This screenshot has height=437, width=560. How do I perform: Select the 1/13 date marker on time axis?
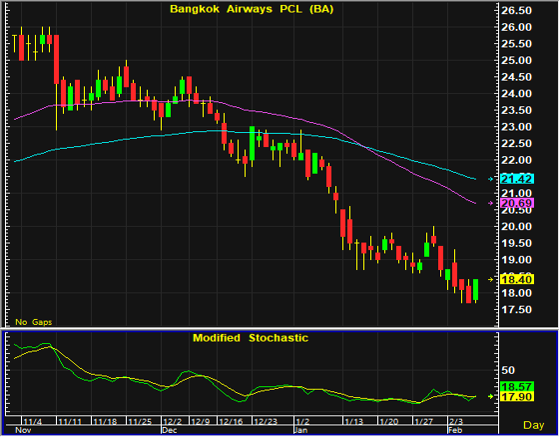pyautogui.click(x=354, y=421)
